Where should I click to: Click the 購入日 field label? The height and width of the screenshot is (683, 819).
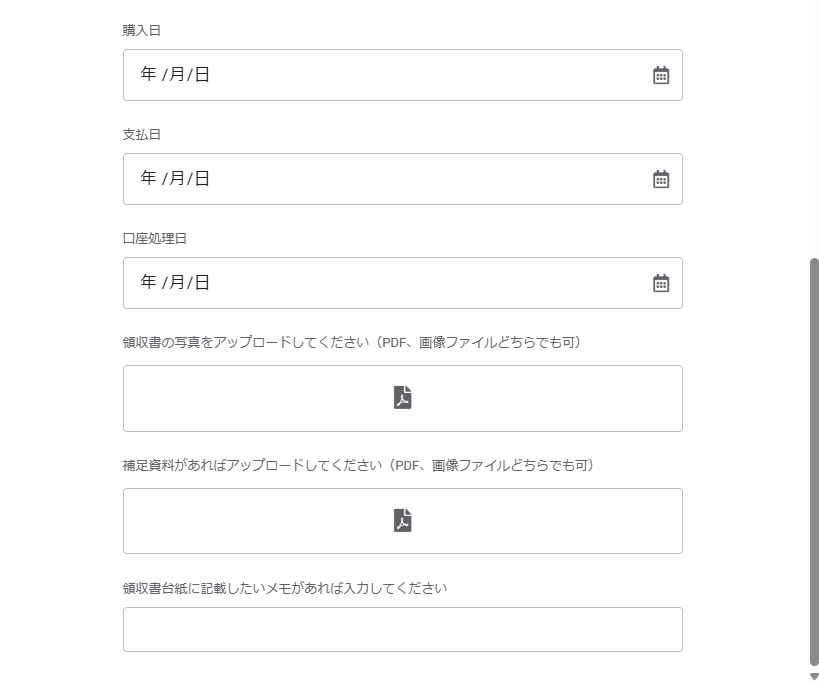tap(142, 30)
